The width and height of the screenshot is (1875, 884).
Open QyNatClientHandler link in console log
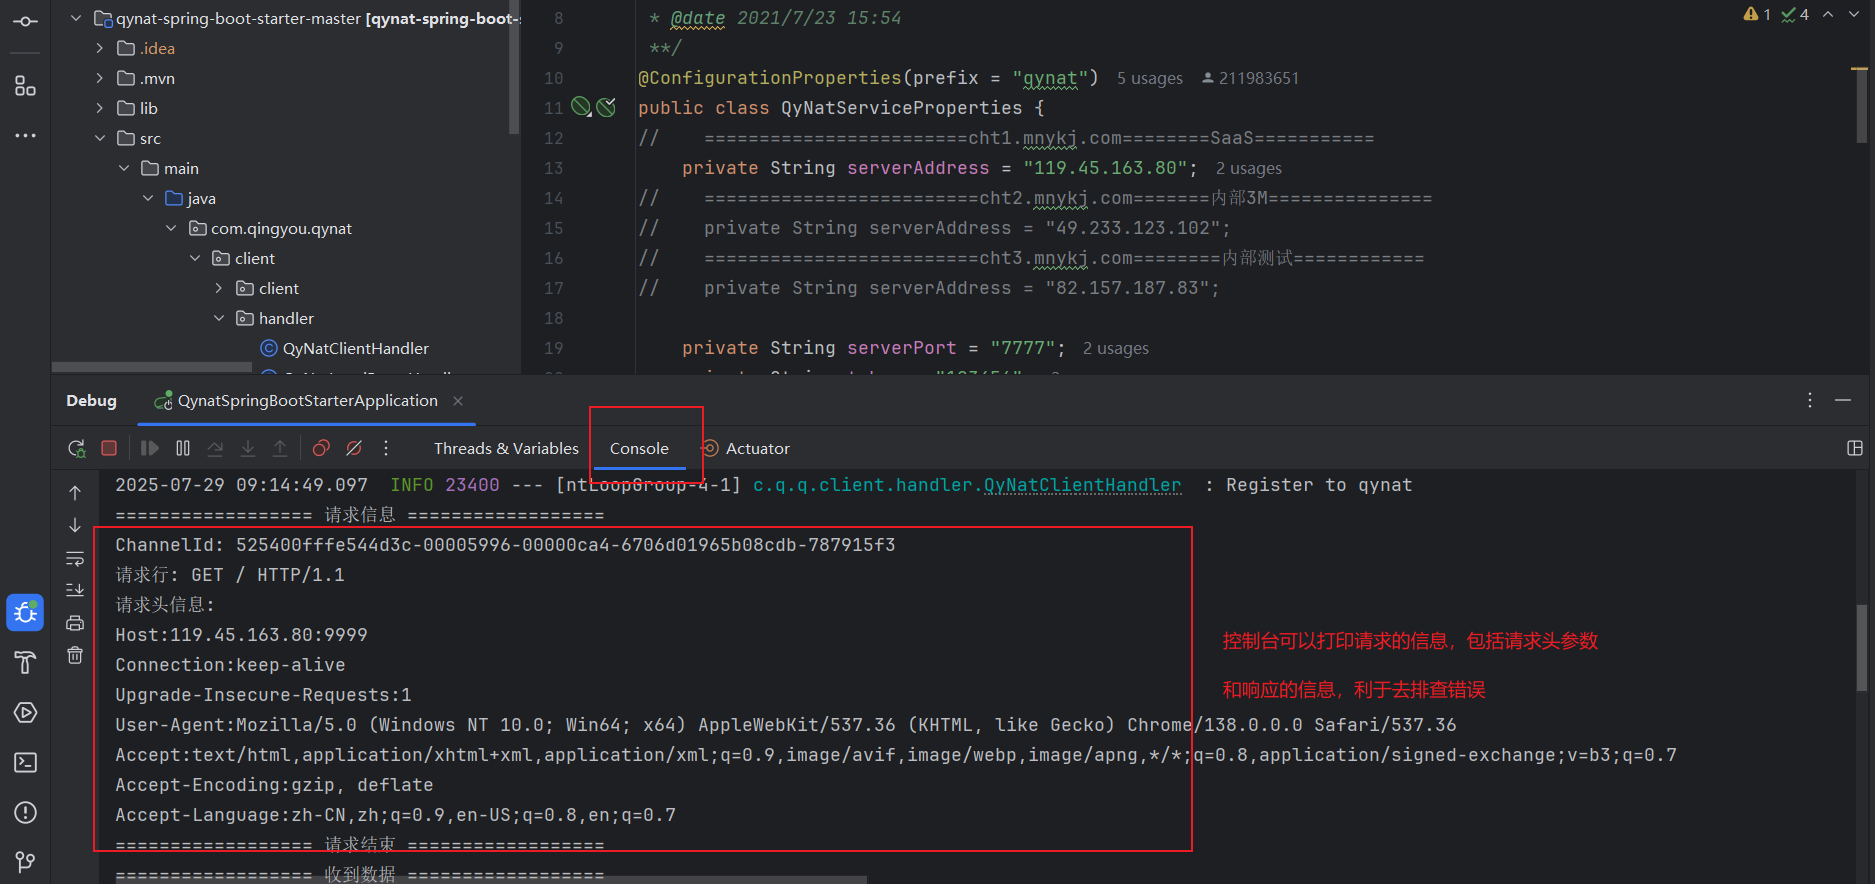(1082, 485)
